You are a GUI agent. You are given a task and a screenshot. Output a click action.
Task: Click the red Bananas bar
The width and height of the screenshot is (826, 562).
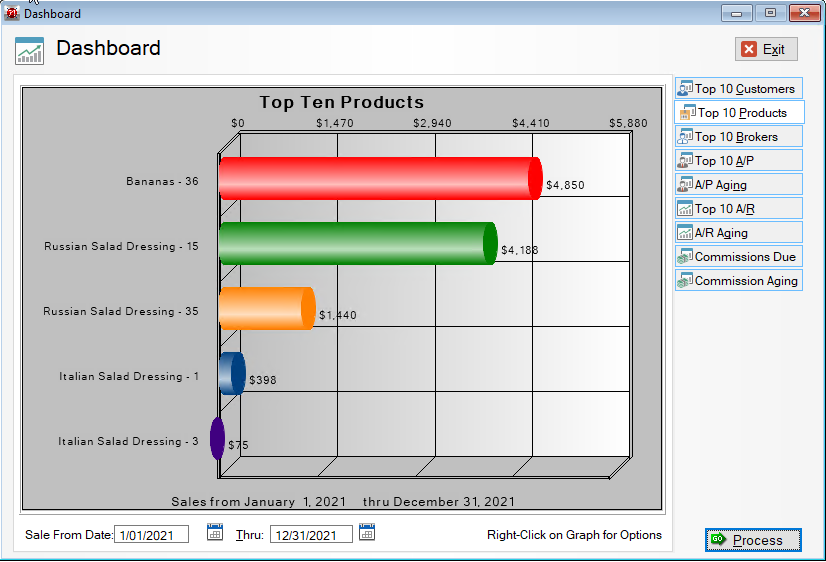(380, 179)
